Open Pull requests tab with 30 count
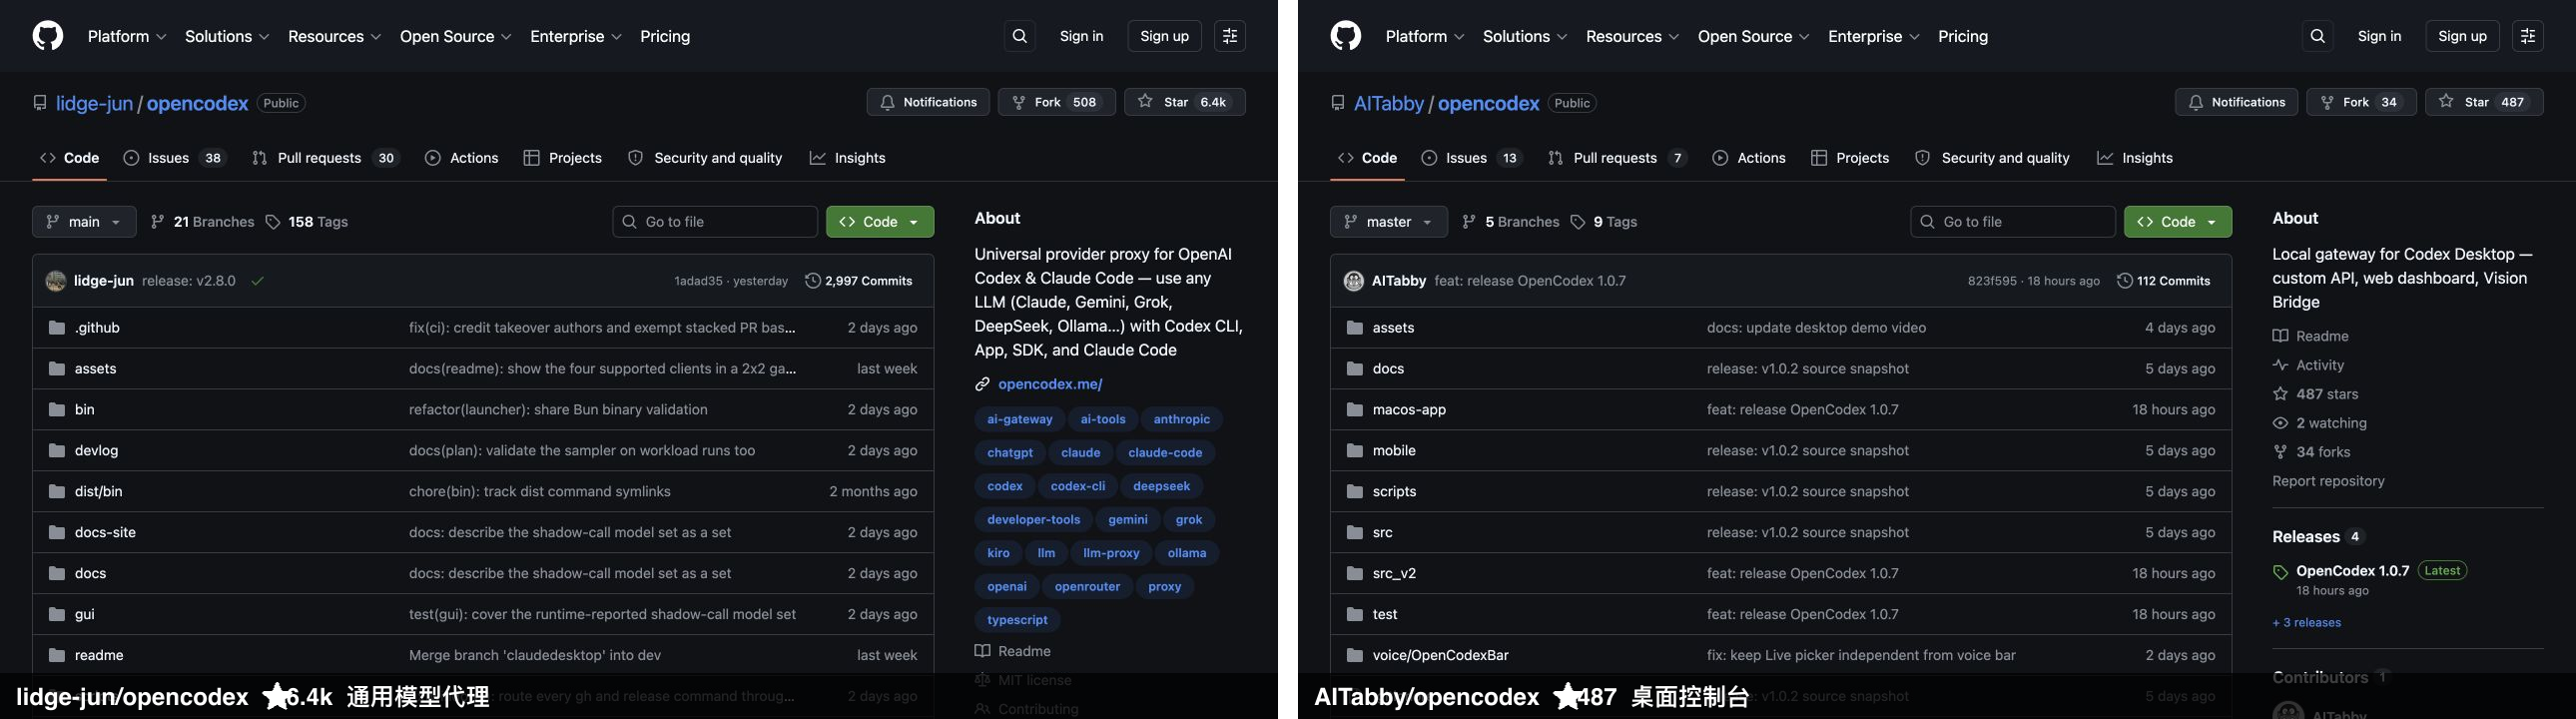2576x719 pixels. (325, 158)
